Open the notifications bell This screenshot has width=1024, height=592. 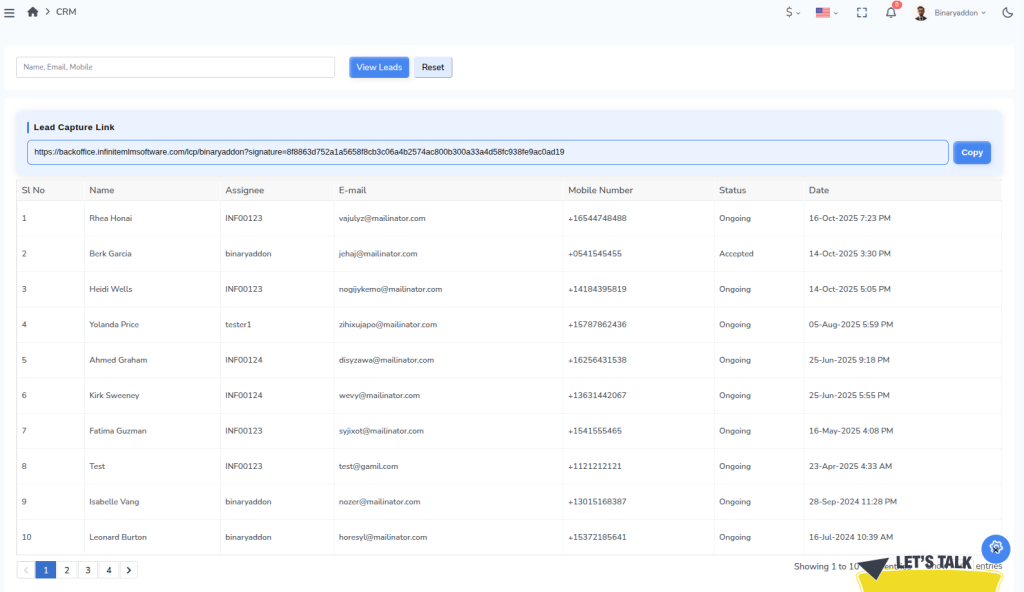[891, 12]
